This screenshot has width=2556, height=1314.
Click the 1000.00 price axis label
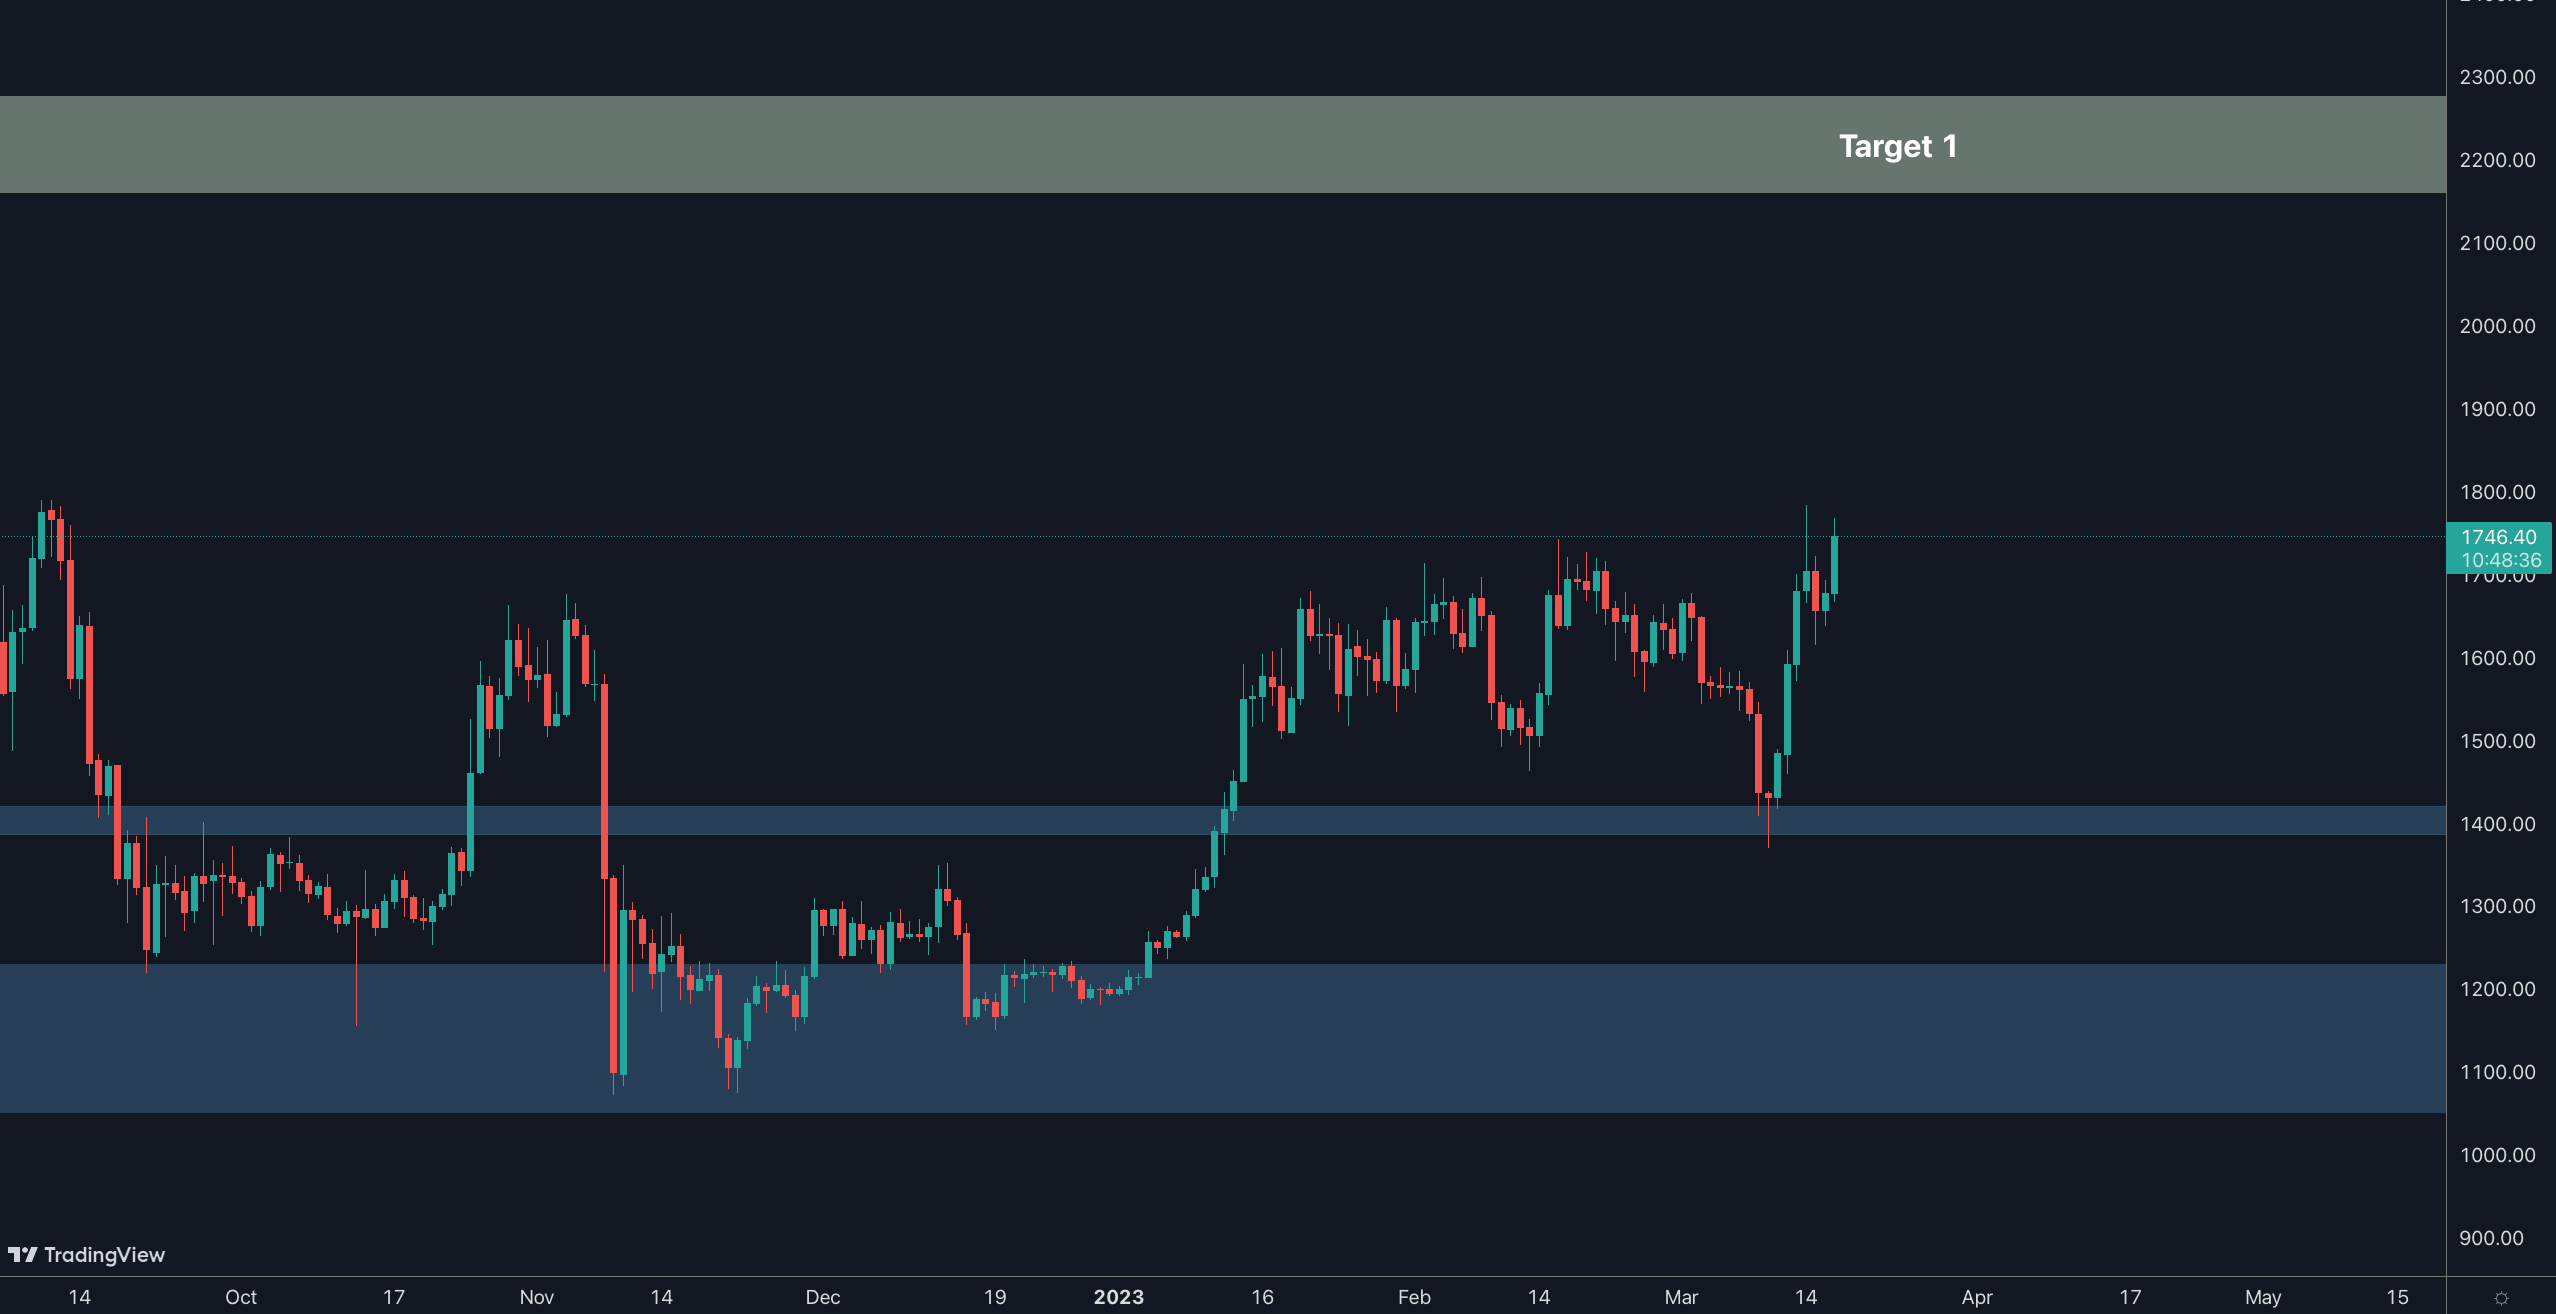(2497, 1155)
